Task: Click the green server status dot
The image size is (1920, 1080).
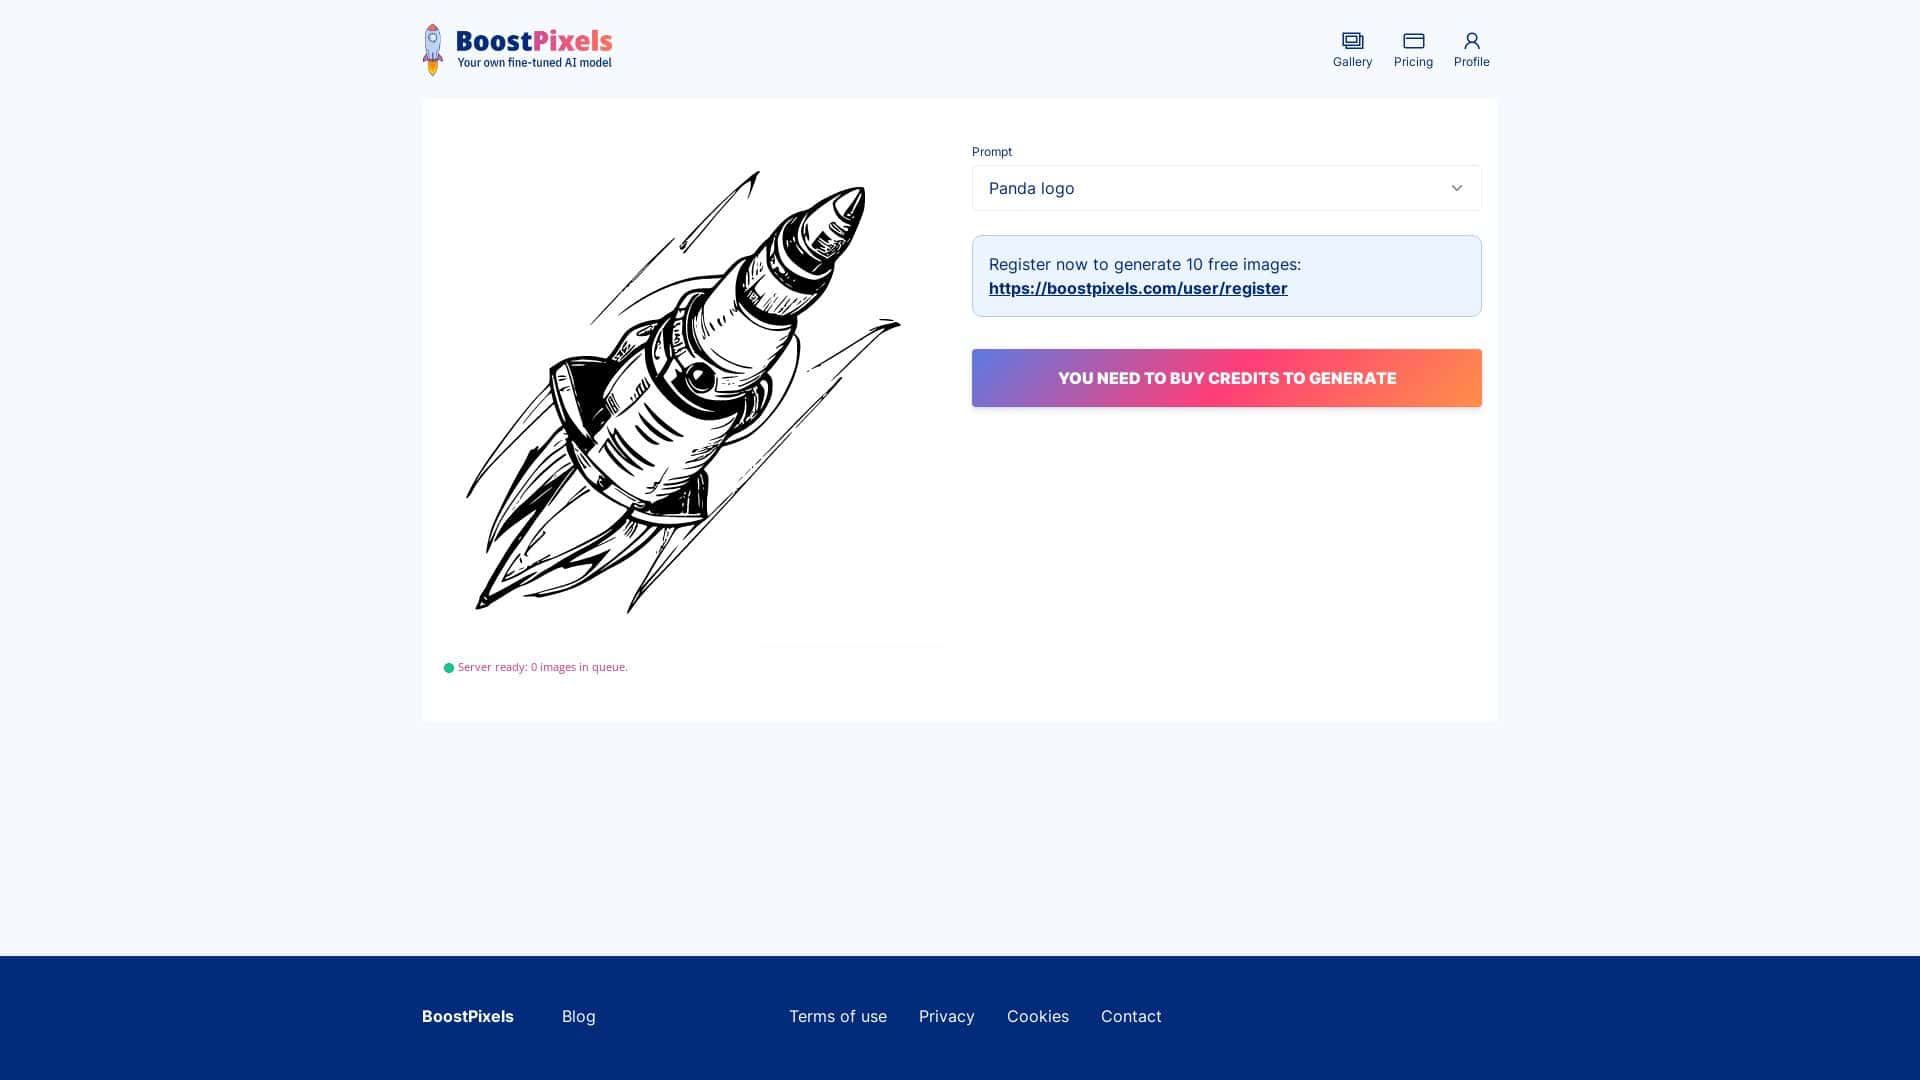Action: [449, 667]
